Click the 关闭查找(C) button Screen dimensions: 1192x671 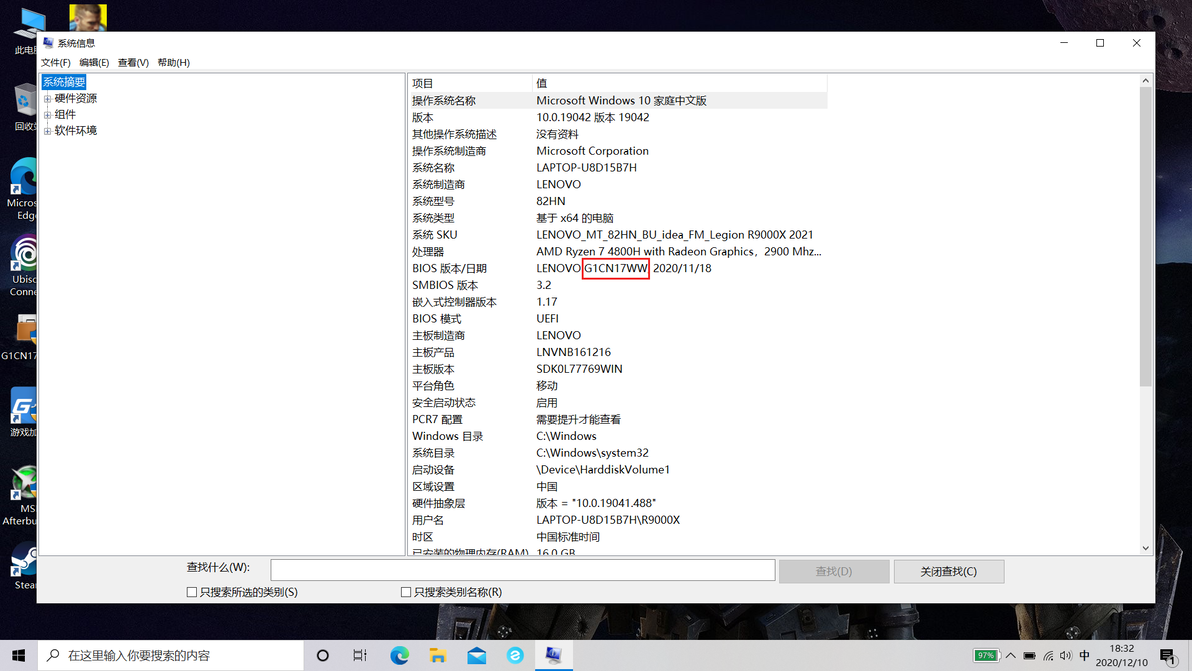point(949,571)
